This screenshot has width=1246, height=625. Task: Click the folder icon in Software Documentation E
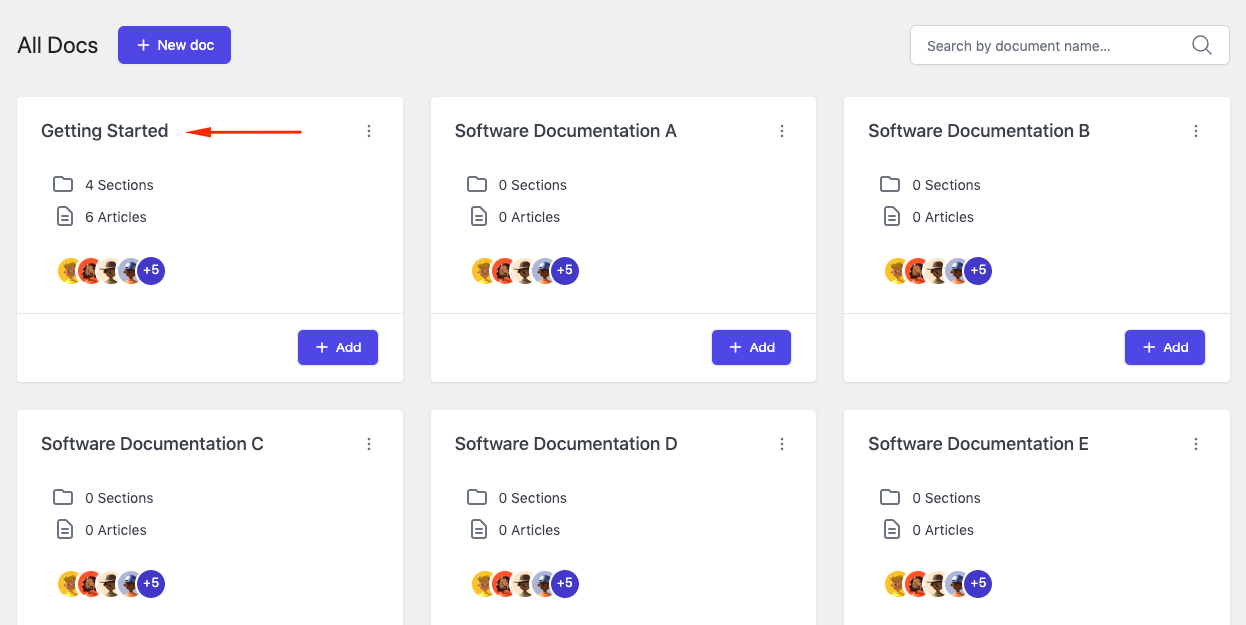890,497
